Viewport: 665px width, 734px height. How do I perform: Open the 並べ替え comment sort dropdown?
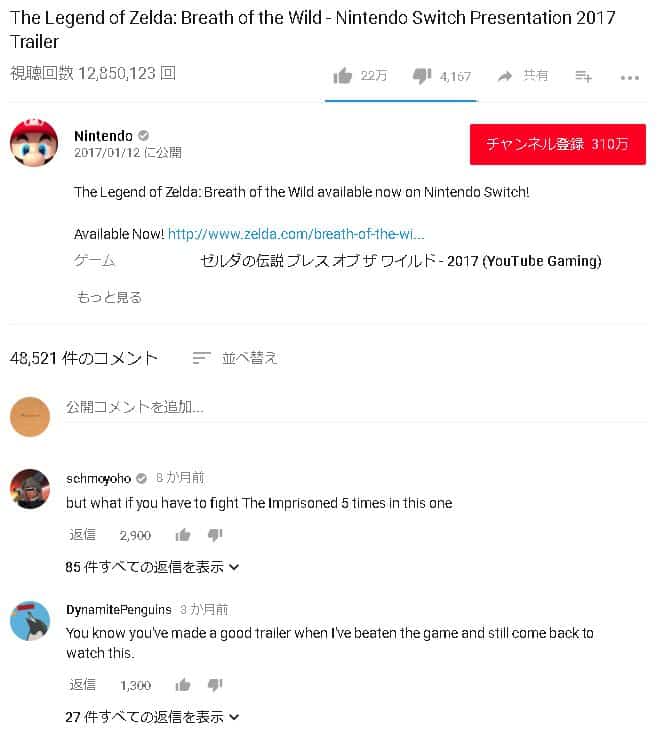coord(235,358)
